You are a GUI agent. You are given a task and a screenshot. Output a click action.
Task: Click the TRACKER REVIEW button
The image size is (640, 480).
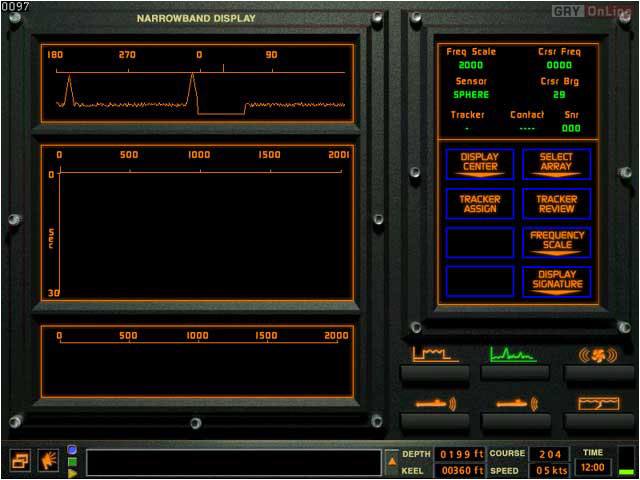pos(556,204)
